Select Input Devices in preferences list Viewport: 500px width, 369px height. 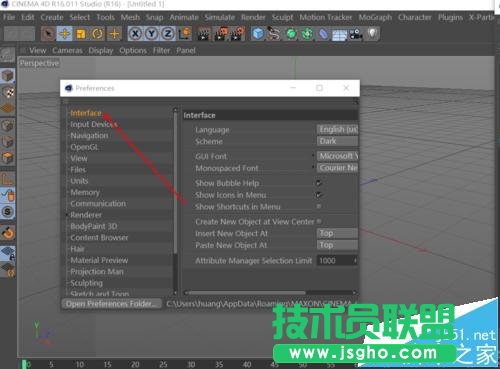tap(94, 124)
